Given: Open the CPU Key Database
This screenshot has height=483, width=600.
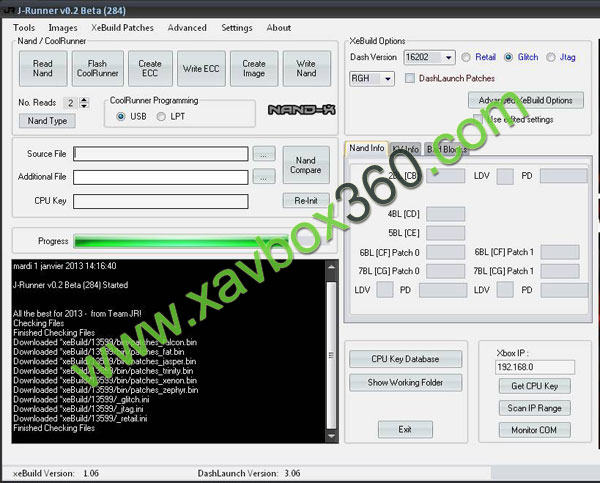Looking at the screenshot, I should [x=405, y=359].
